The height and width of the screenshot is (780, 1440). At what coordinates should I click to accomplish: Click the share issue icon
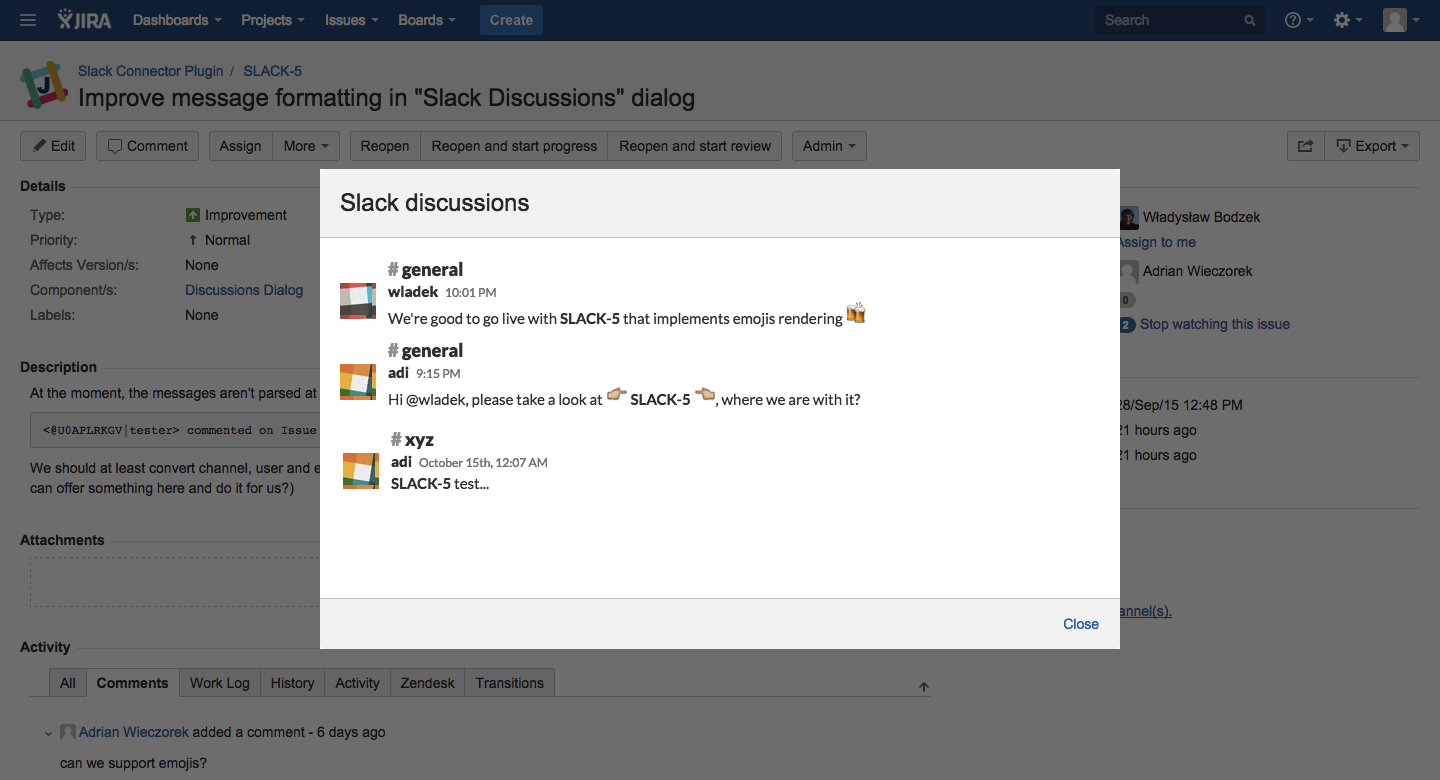(x=1305, y=146)
